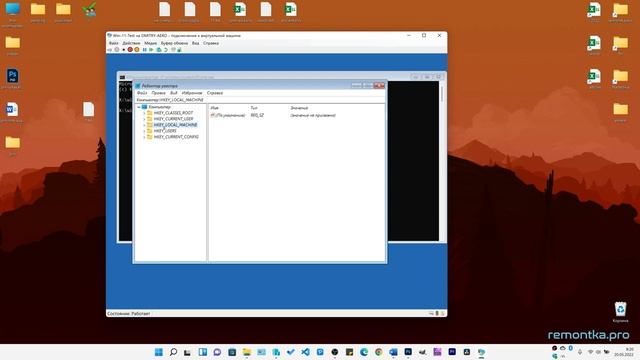Select HKEY_CURRENT_CONFIG in the registry tree

coord(176,137)
